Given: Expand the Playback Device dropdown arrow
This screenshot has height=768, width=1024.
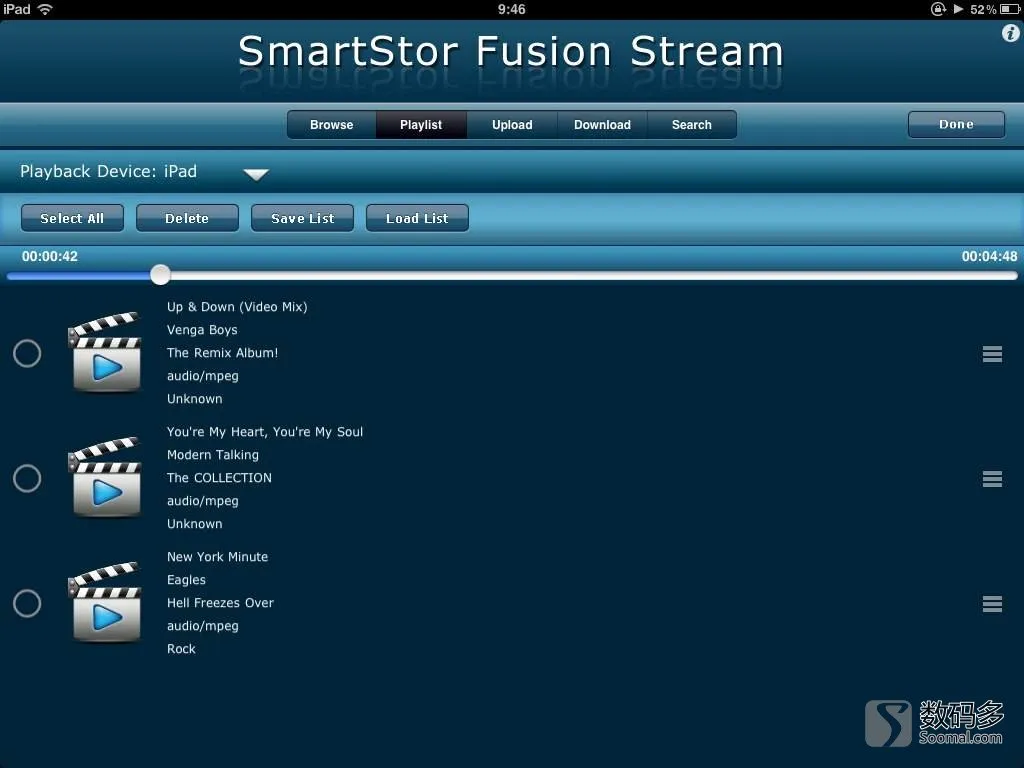Looking at the screenshot, I should pyautogui.click(x=256, y=174).
